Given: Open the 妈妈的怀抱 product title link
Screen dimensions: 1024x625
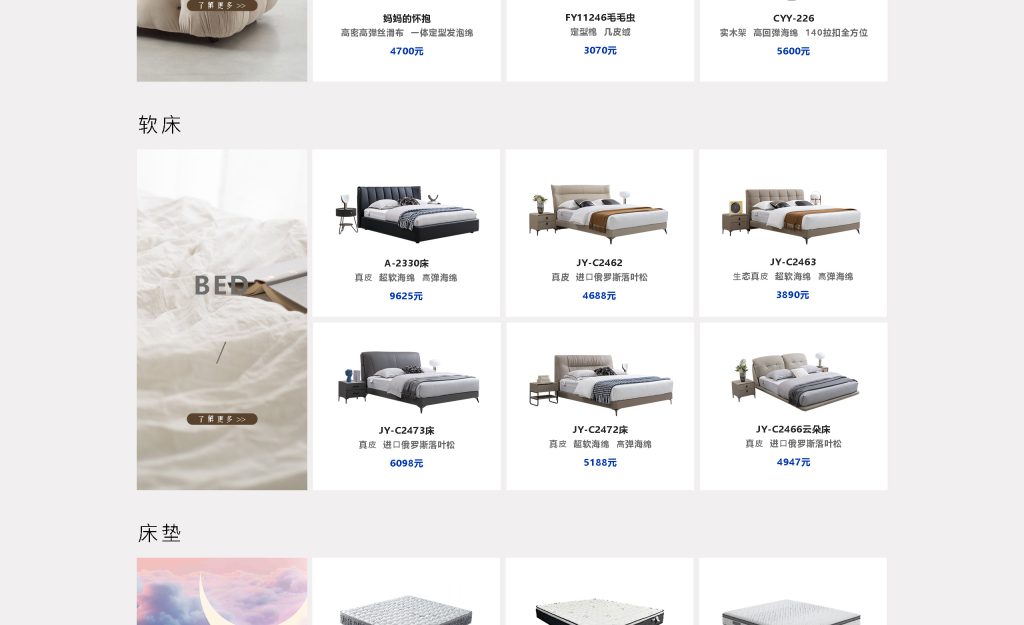Looking at the screenshot, I should pyautogui.click(x=406, y=18).
